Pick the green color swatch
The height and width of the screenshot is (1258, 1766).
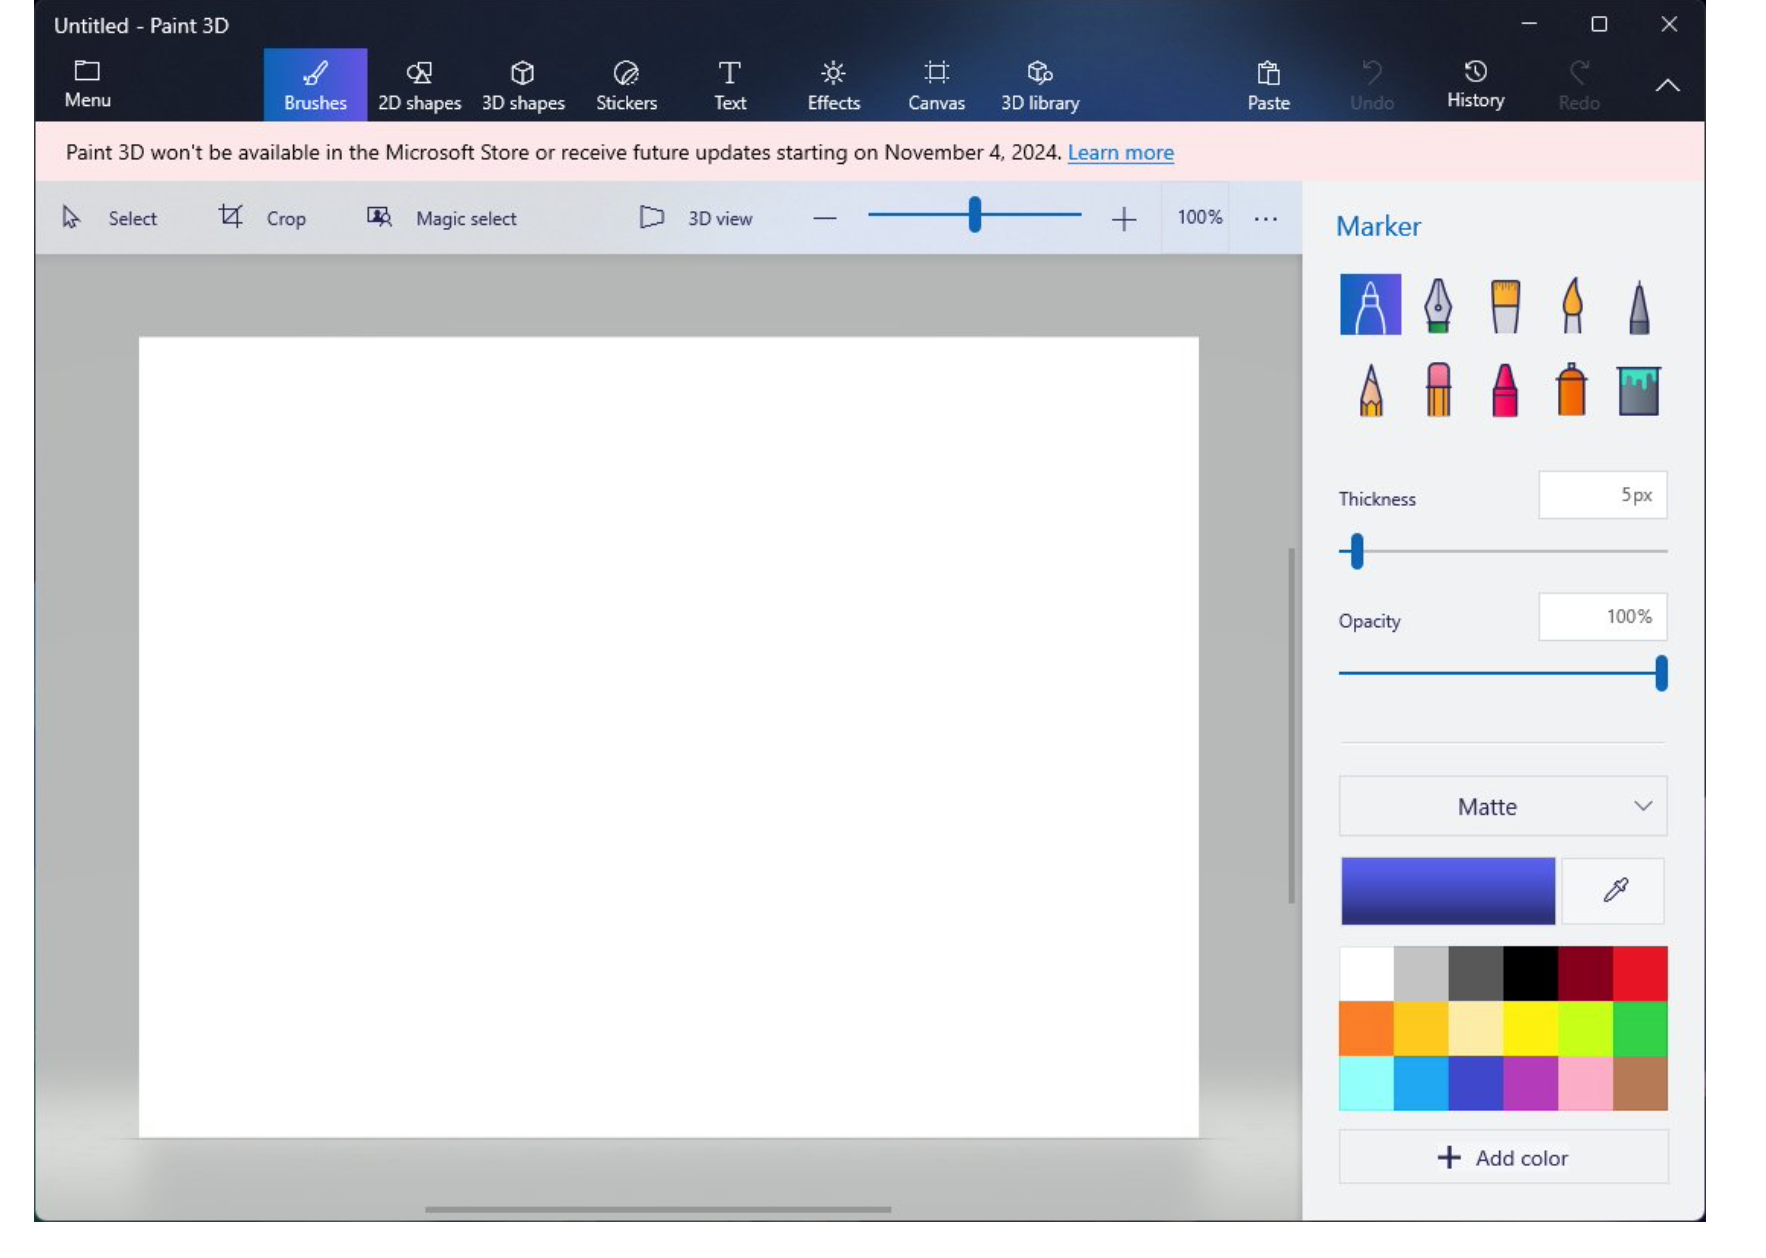click(1640, 1028)
